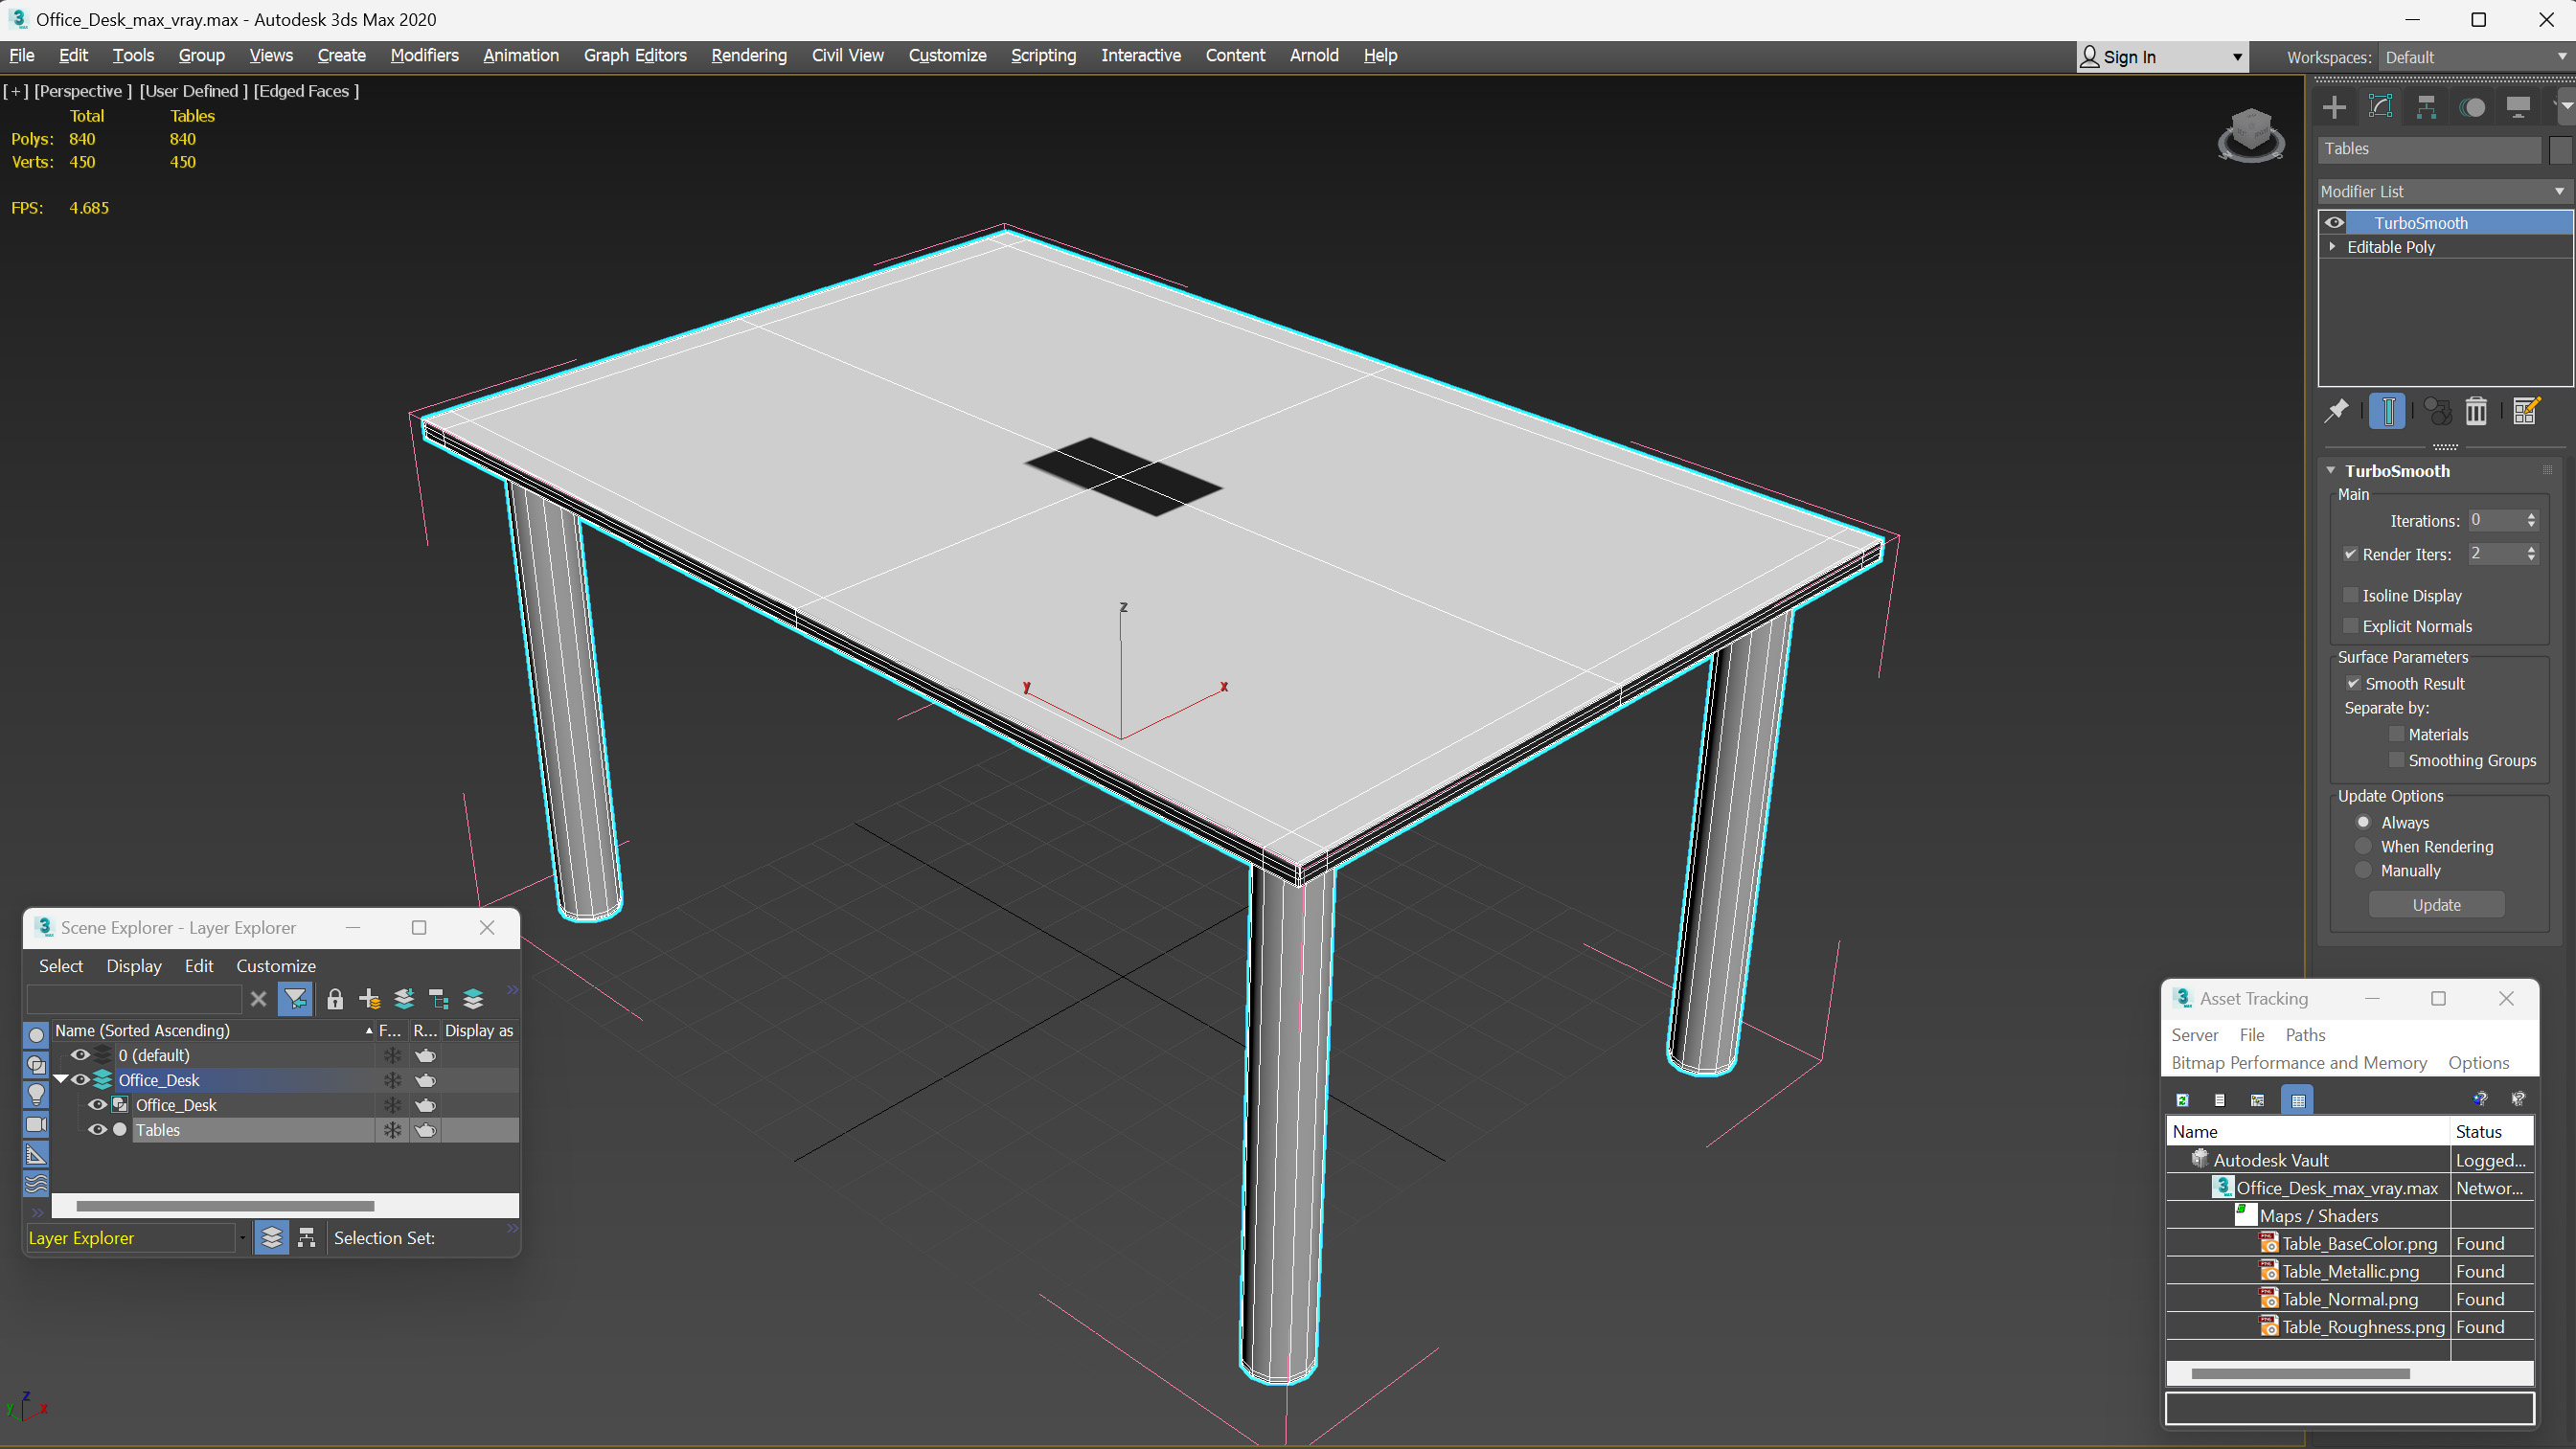2576x1449 pixels.
Task: Open the Modifier List dropdown
Action: click(x=2444, y=191)
